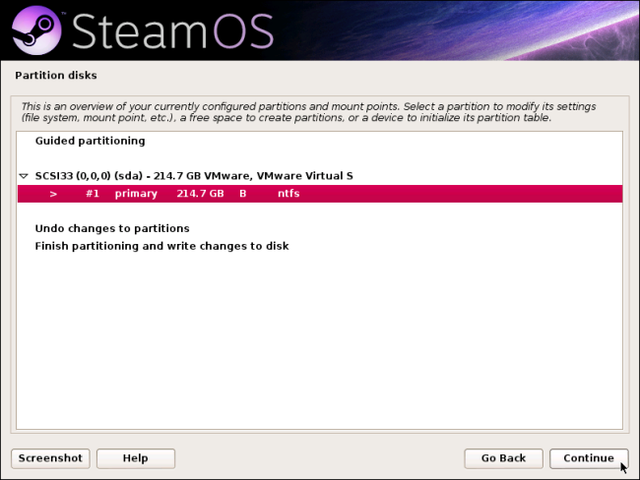Image resolution: width=640 pixels, height=480 pixels.
Task: Select Guided partitioning option
Action: tap(90, 141)
